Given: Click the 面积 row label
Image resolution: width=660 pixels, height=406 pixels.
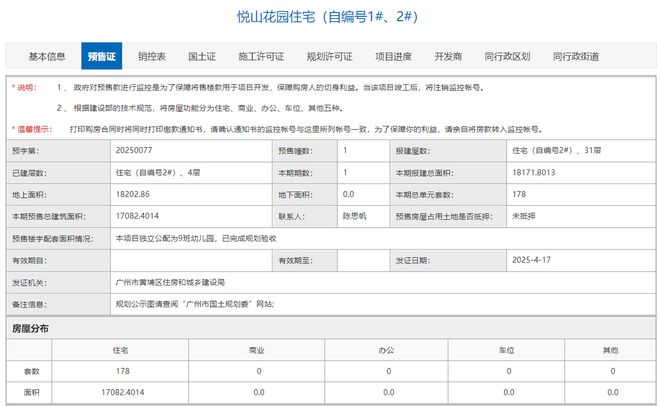Looking at the screenshot, I should (32, 393).
